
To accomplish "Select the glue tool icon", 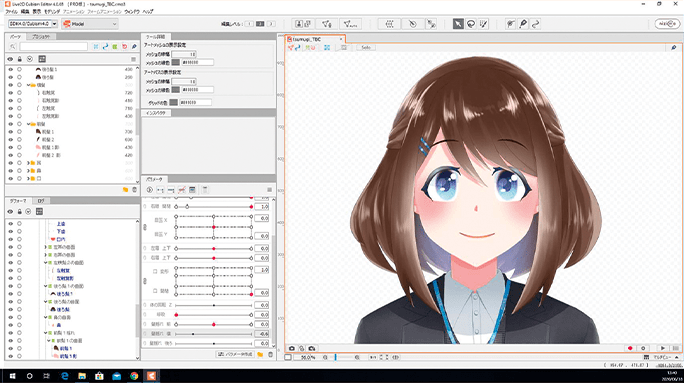I will 431,24.
